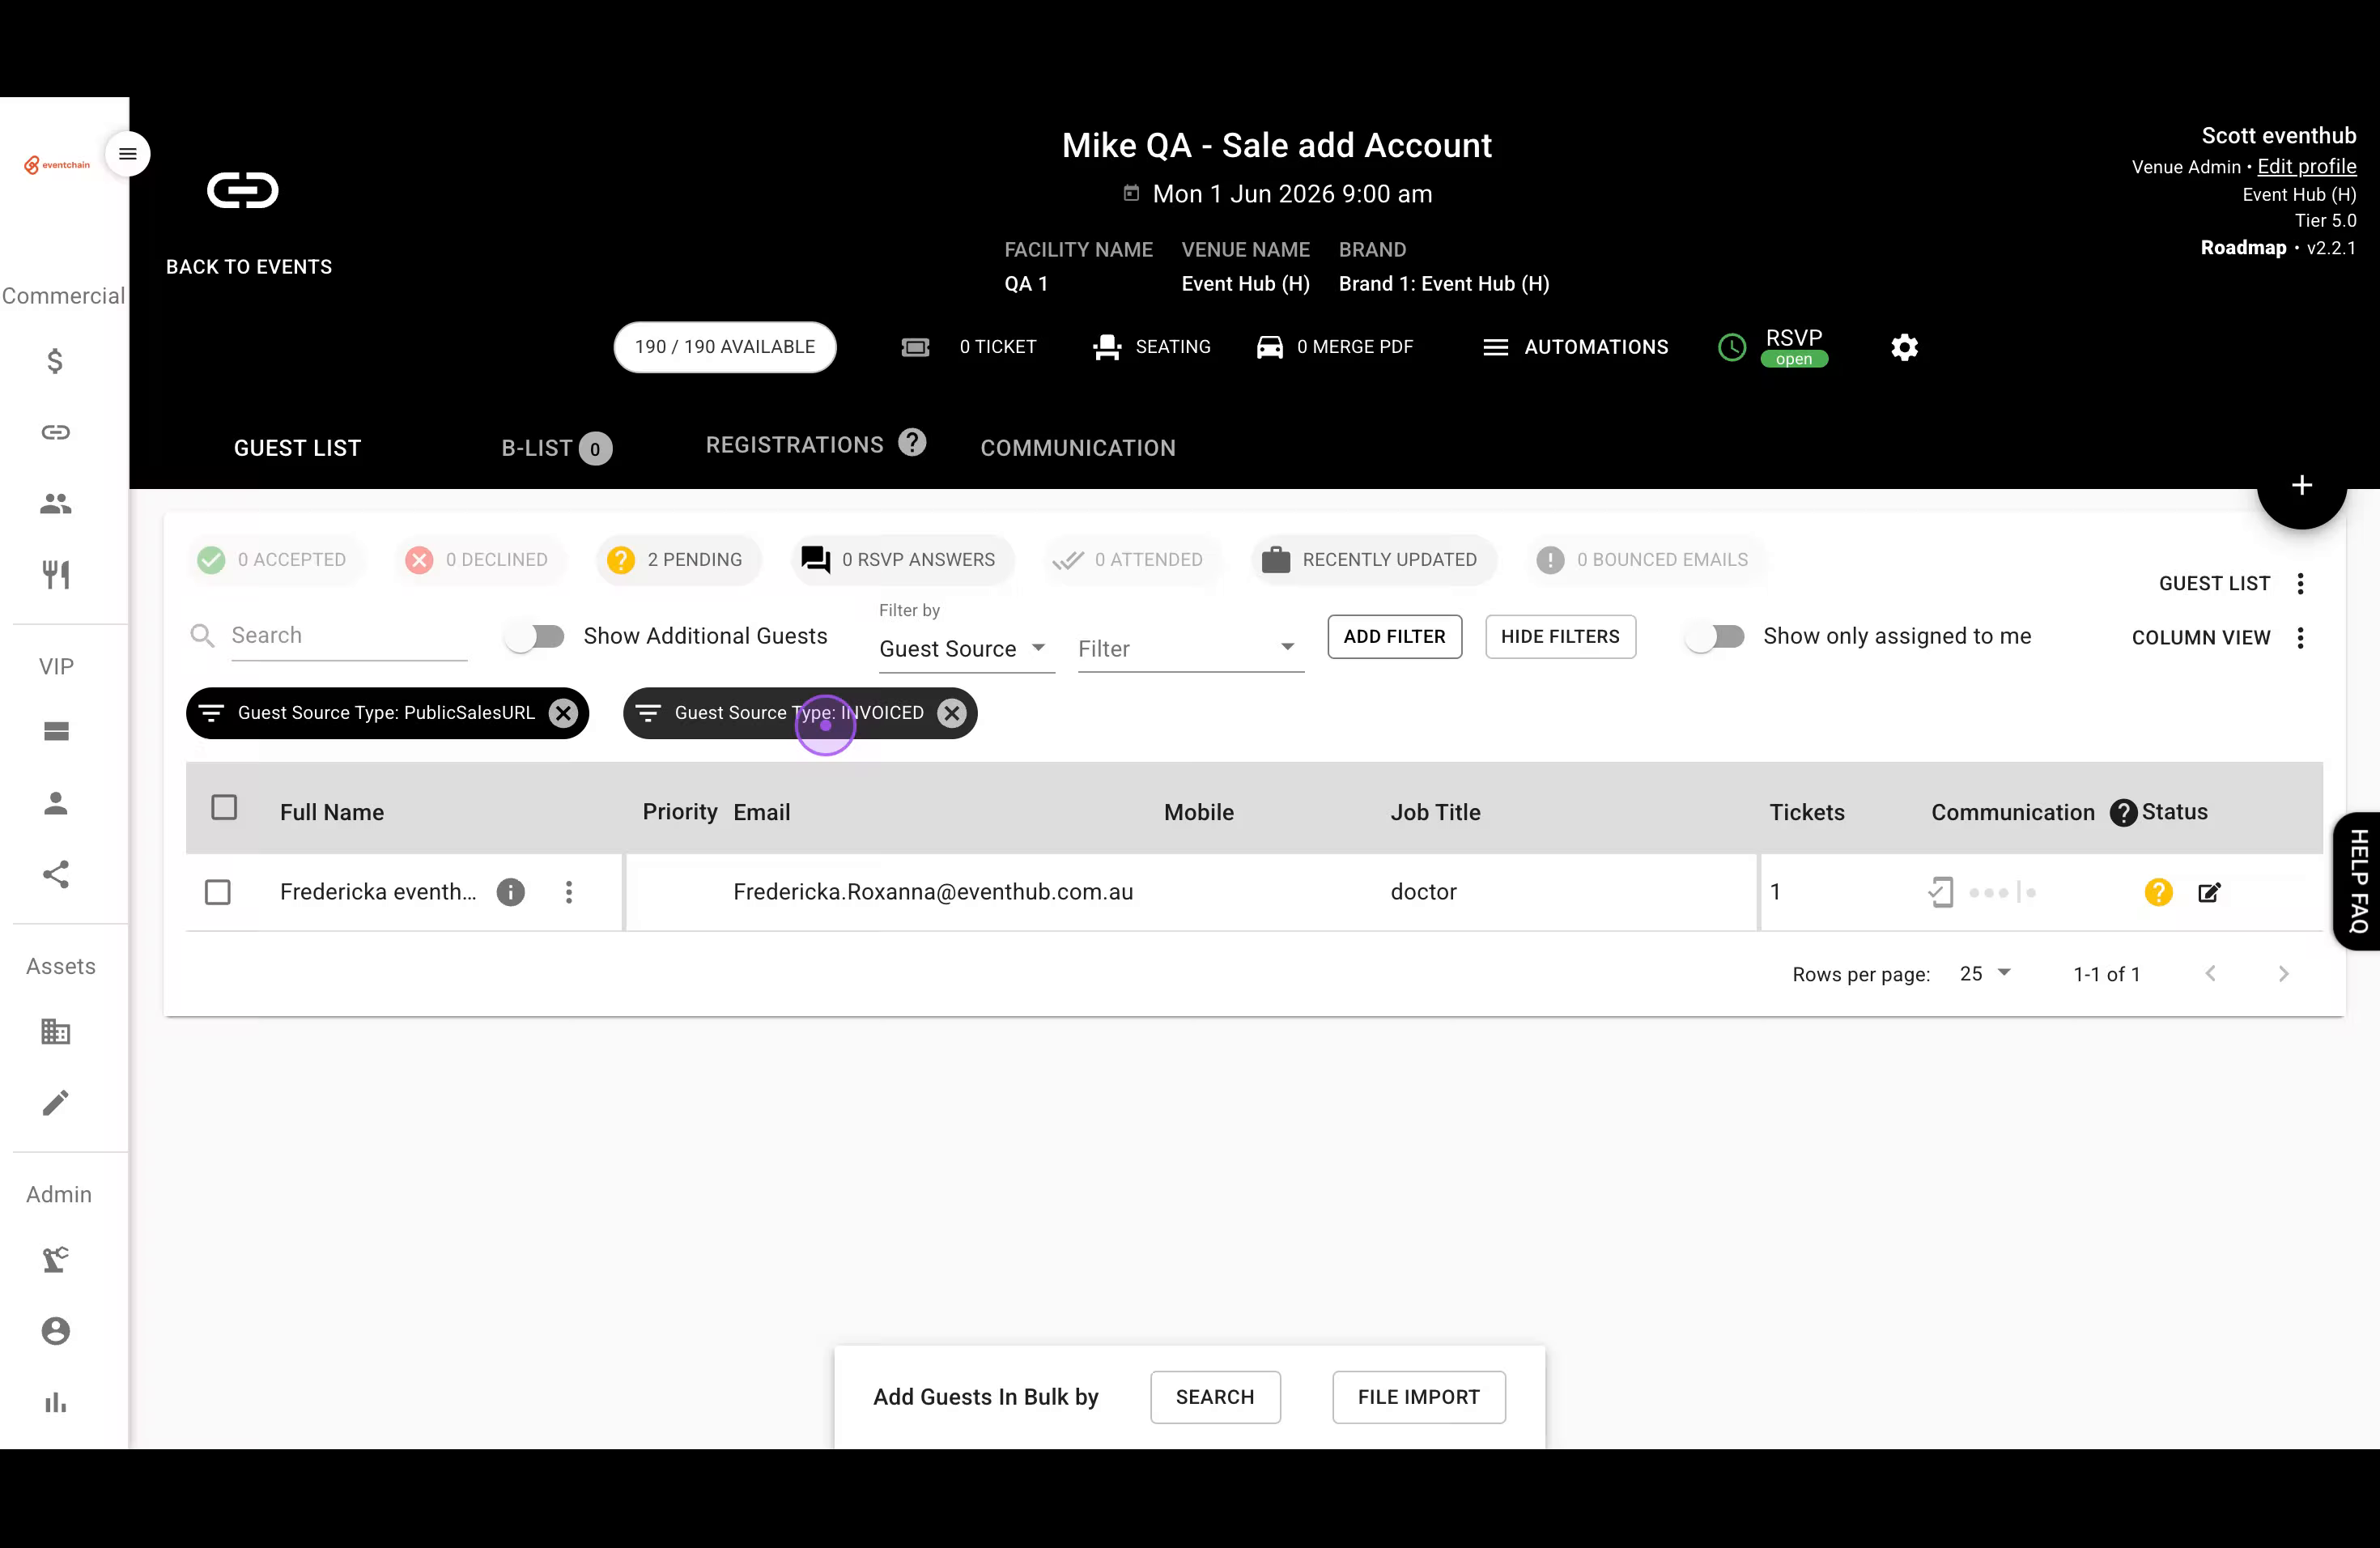This screenshot has height=1548, width=2380.
Task: Open the event settings gear icon
Action: click(1904, 347)
